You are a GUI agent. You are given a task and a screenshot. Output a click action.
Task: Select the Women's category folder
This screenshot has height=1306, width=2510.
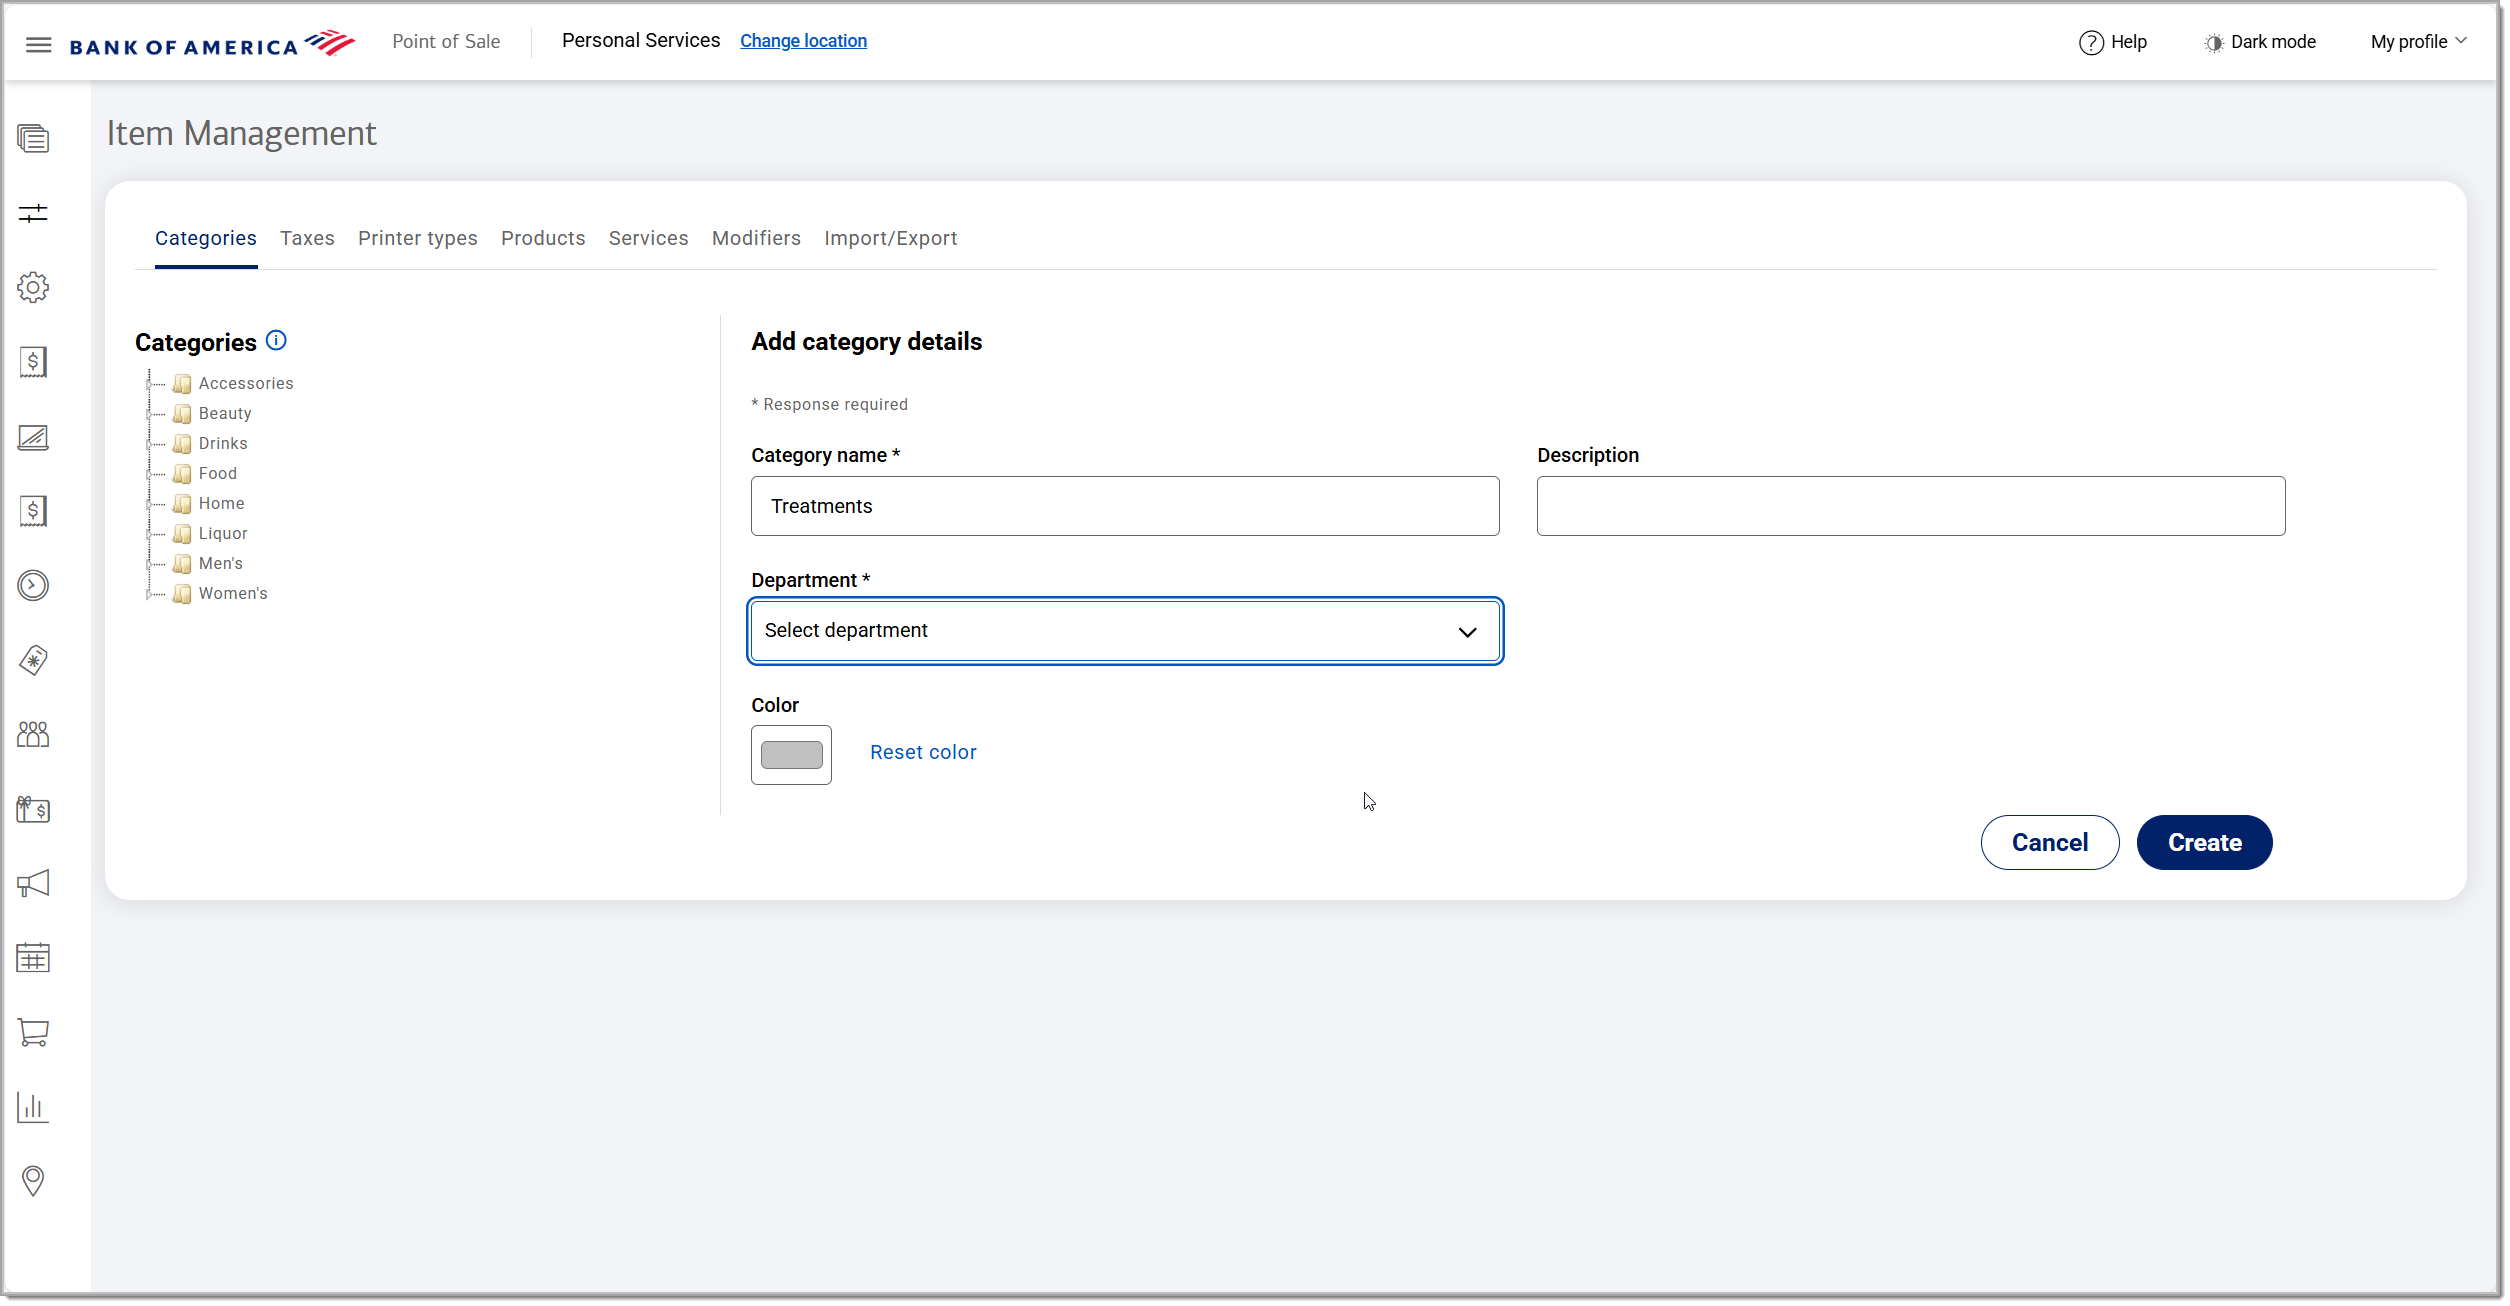232,594
